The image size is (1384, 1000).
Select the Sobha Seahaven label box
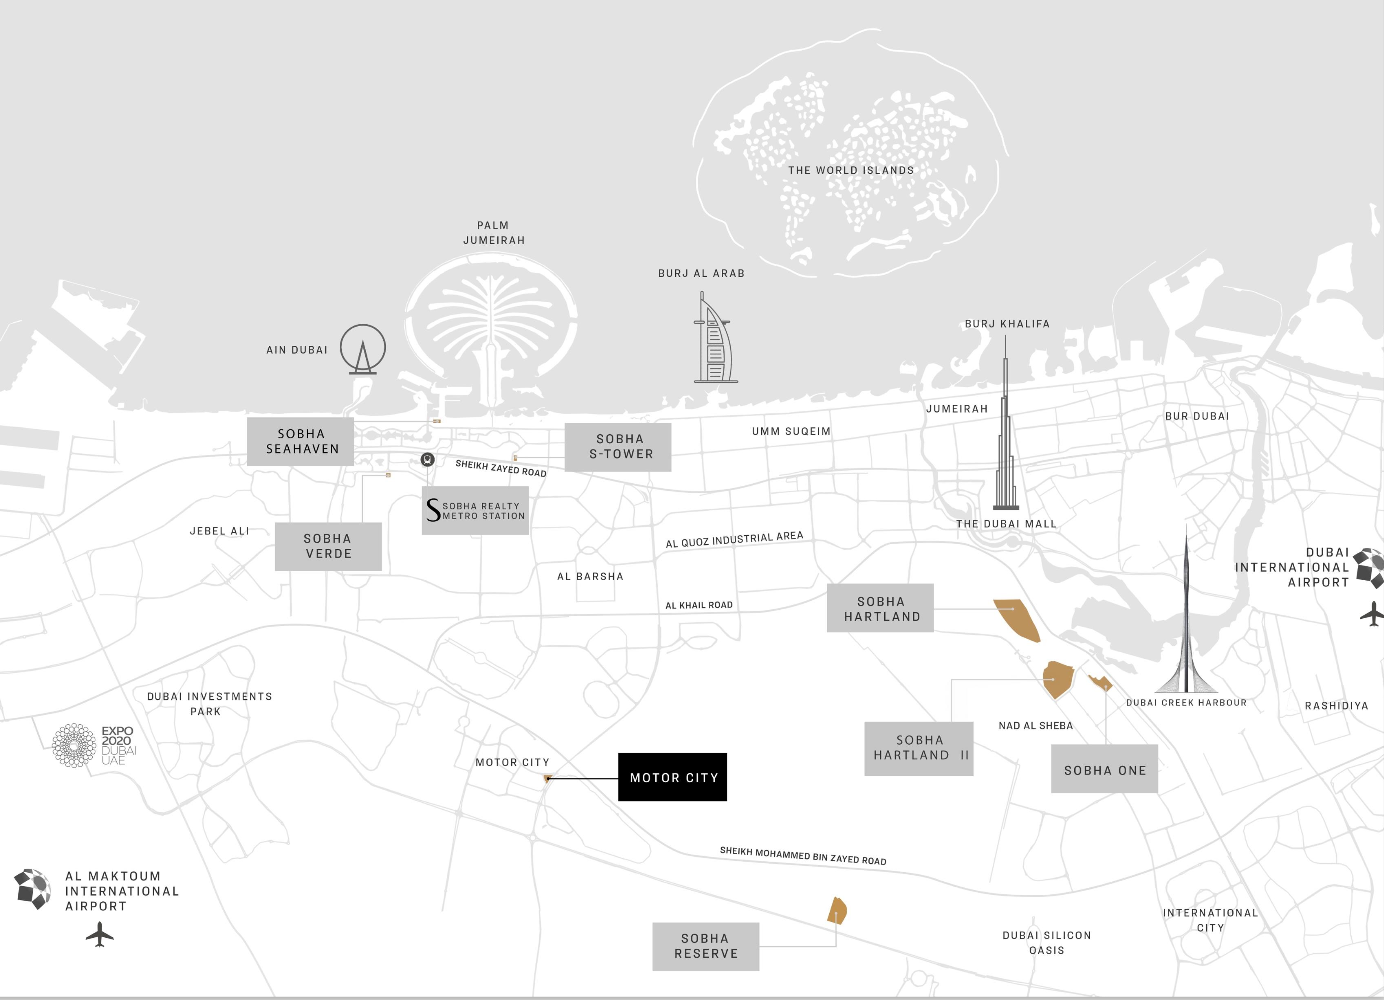coord(301,442)
